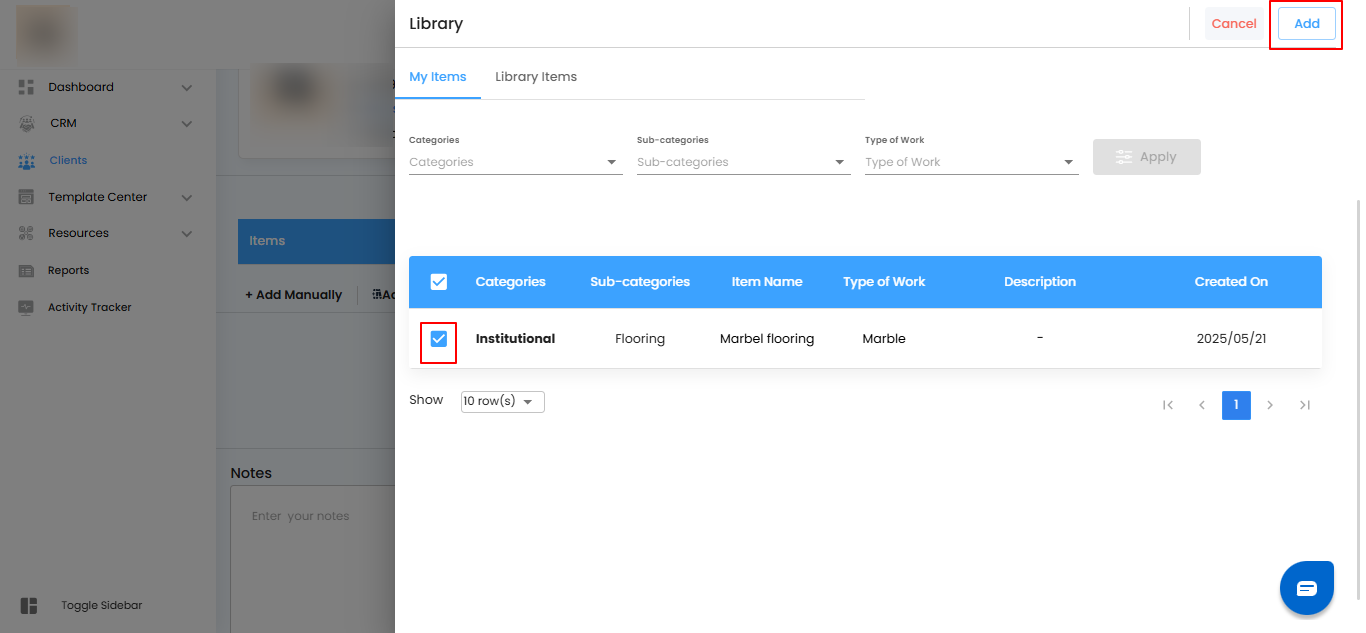Image resolution: width=1366 pixels, height=633 pixels.
Task: Cancel the Library dialog
Action: (1233, 24)
